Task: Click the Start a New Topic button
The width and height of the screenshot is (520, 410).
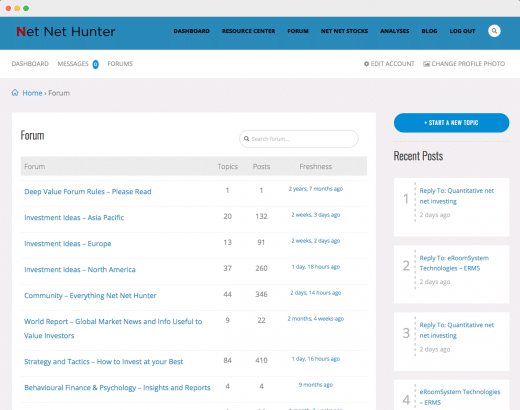Action: coord(451,123)
